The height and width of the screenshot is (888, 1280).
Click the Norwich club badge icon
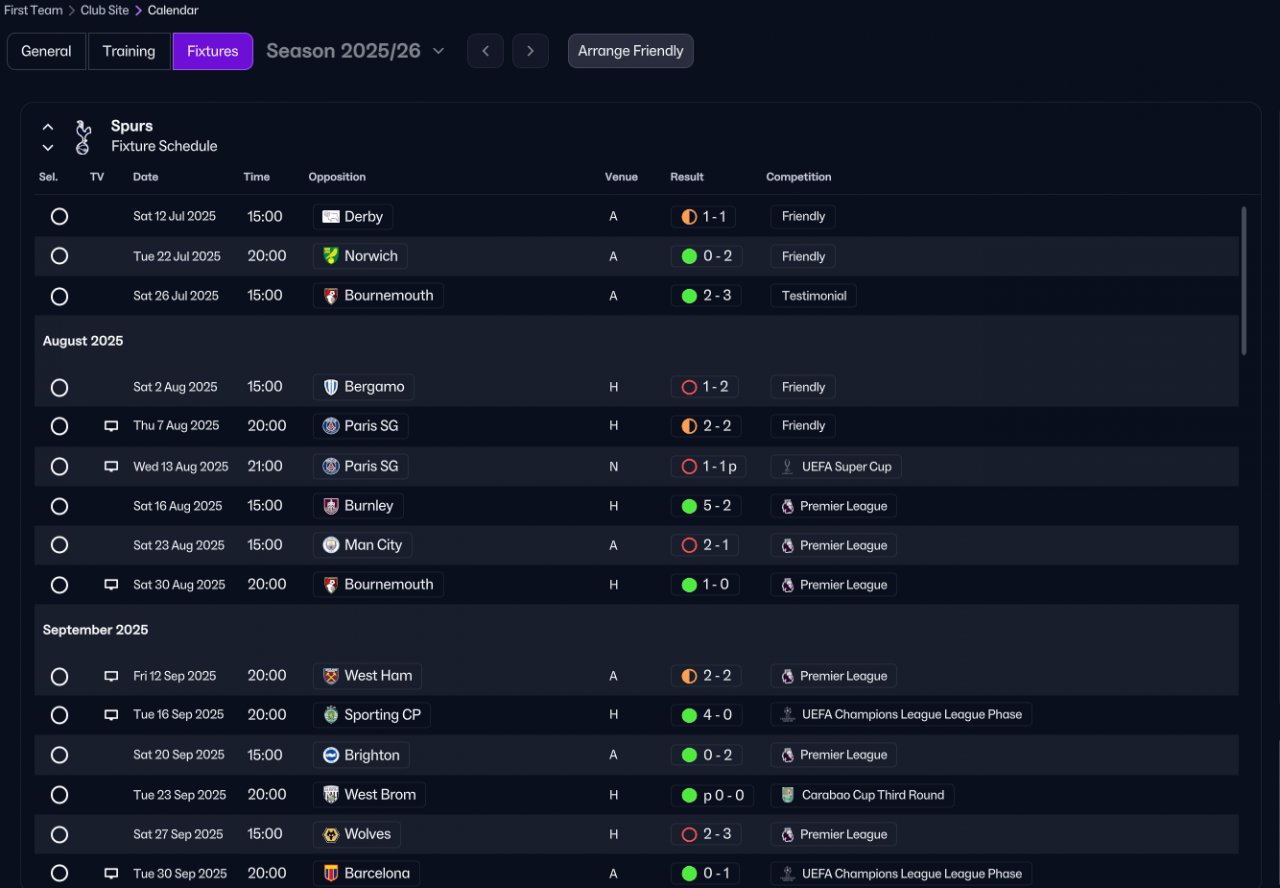(331, 256)
